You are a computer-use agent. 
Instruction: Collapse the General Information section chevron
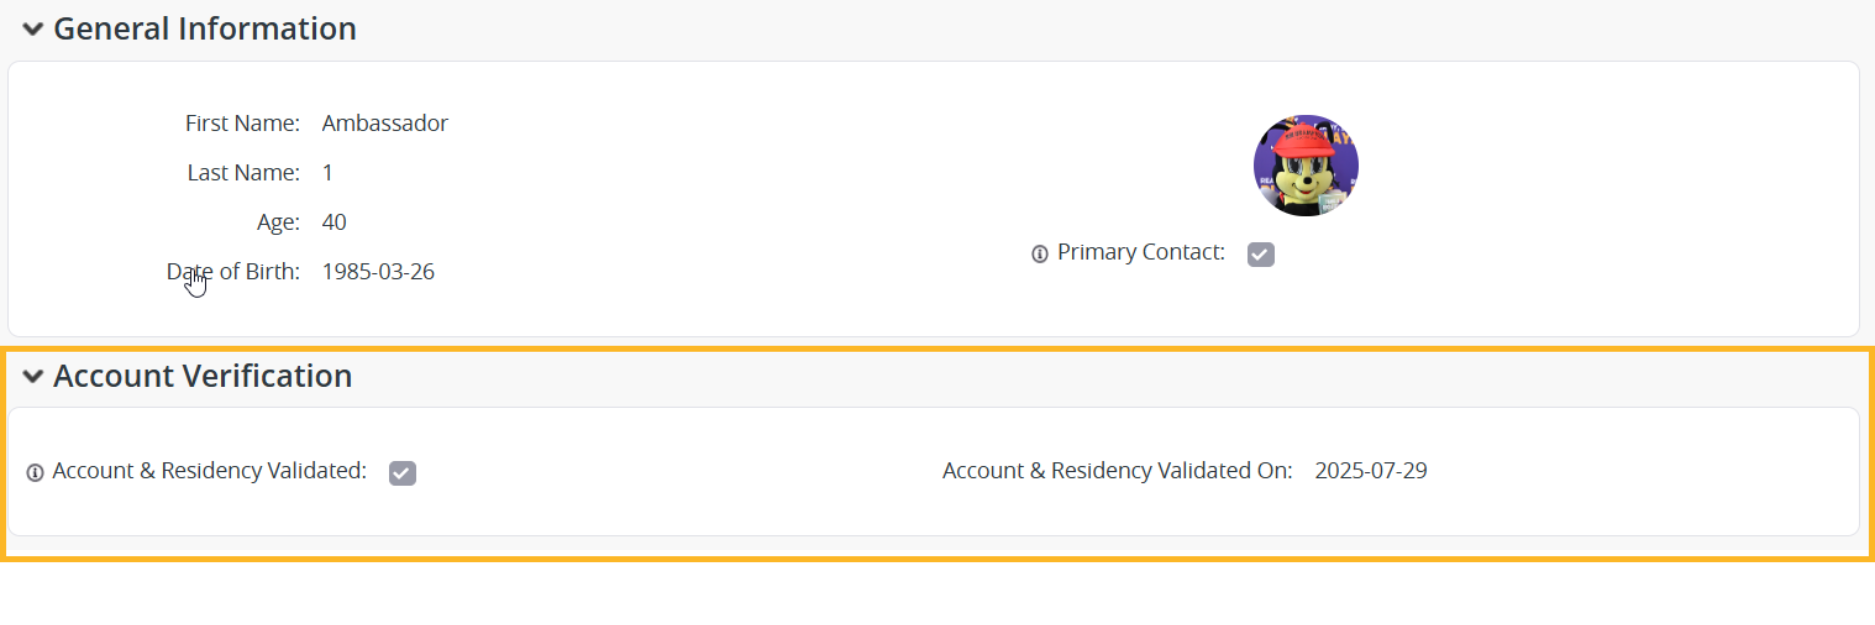(x=33, y=29)
